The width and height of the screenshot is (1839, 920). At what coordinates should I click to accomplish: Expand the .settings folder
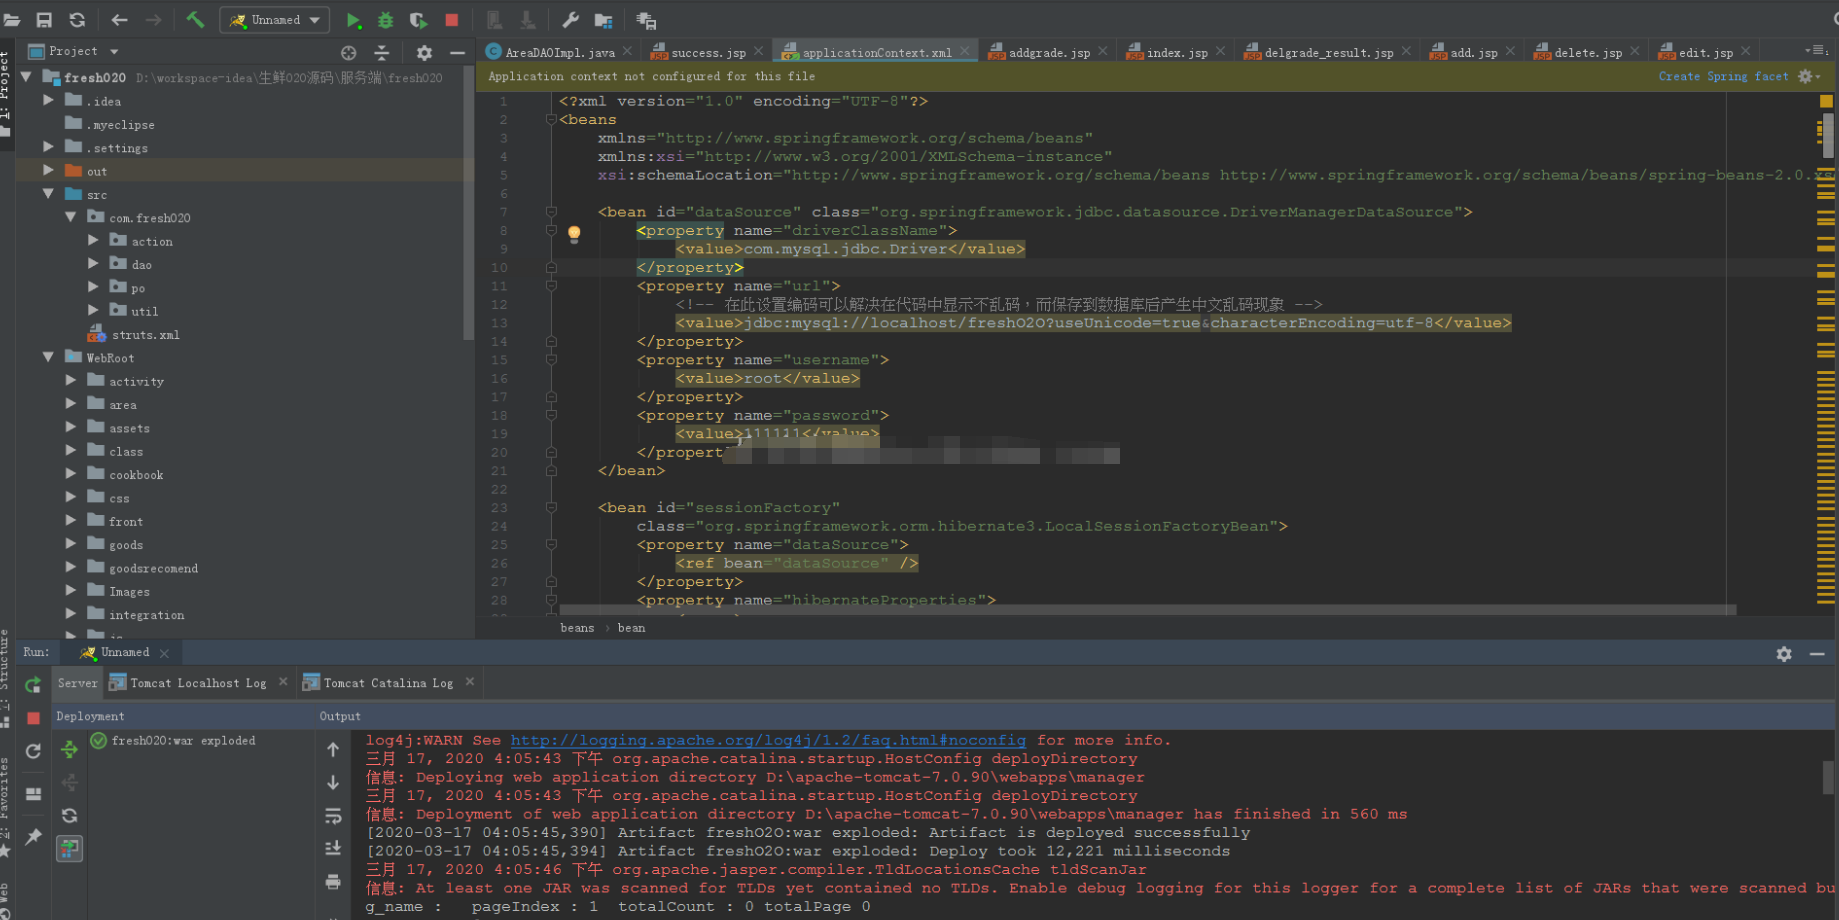(x=48, y=147)
